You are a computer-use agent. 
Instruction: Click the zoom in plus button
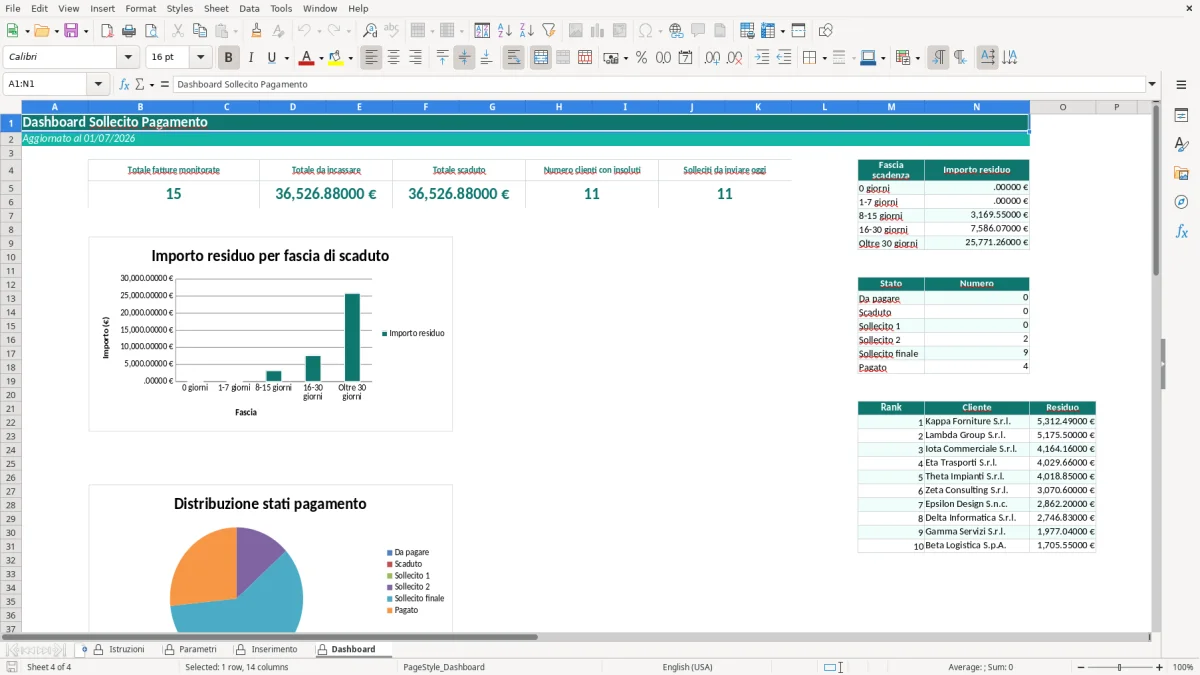coord(1160,667)
